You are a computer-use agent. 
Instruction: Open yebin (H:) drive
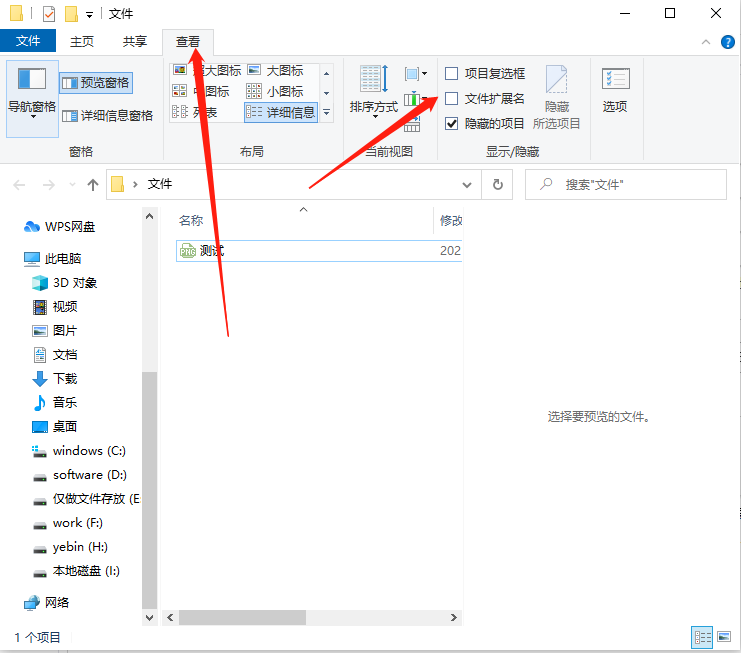70,547
